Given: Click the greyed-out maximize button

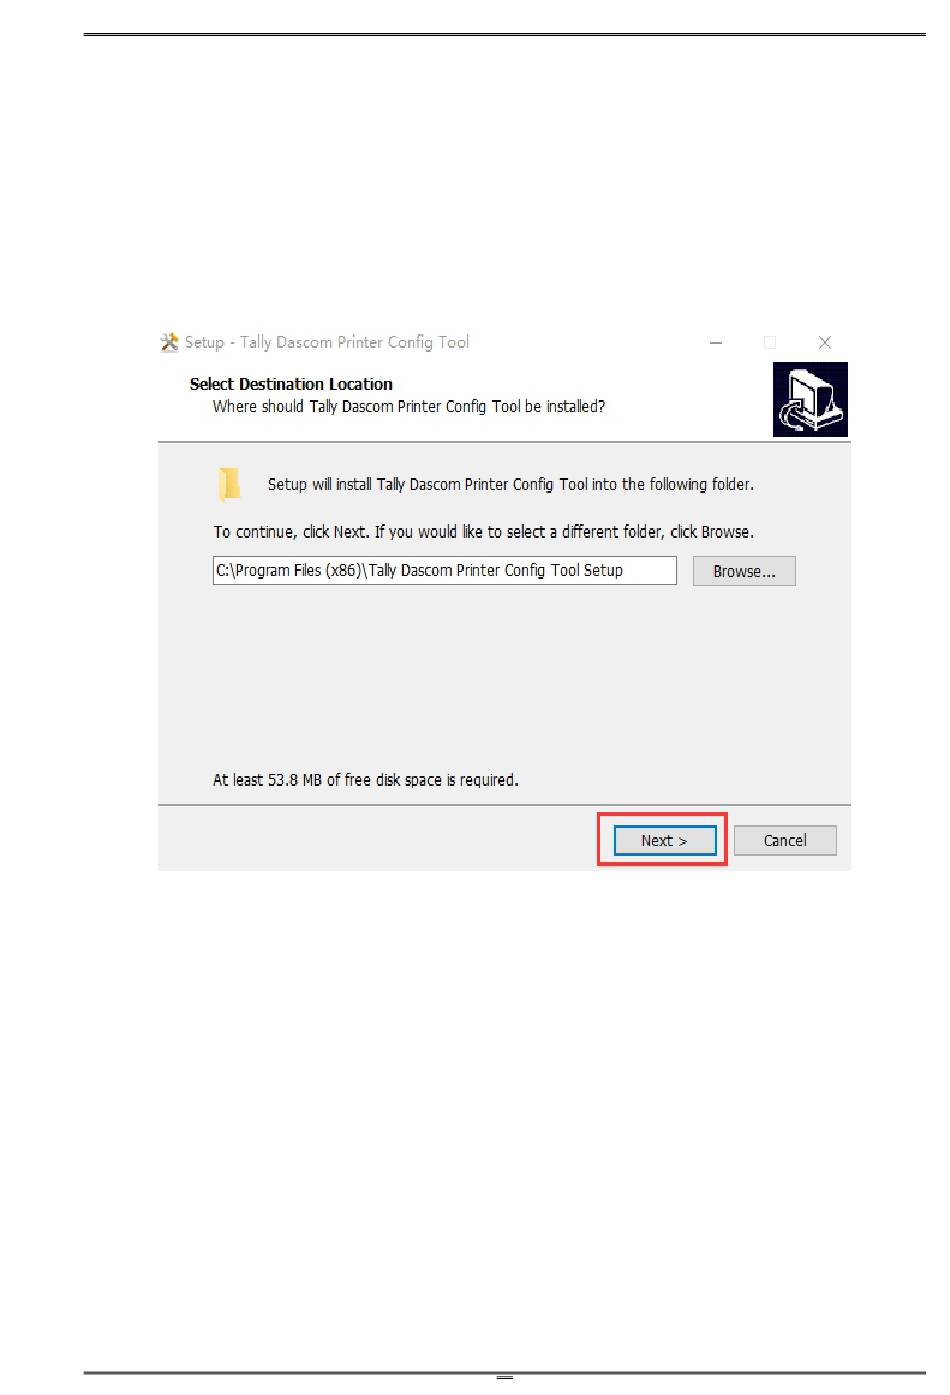Looking at the screenshot, I should click(x=770, y=342).
